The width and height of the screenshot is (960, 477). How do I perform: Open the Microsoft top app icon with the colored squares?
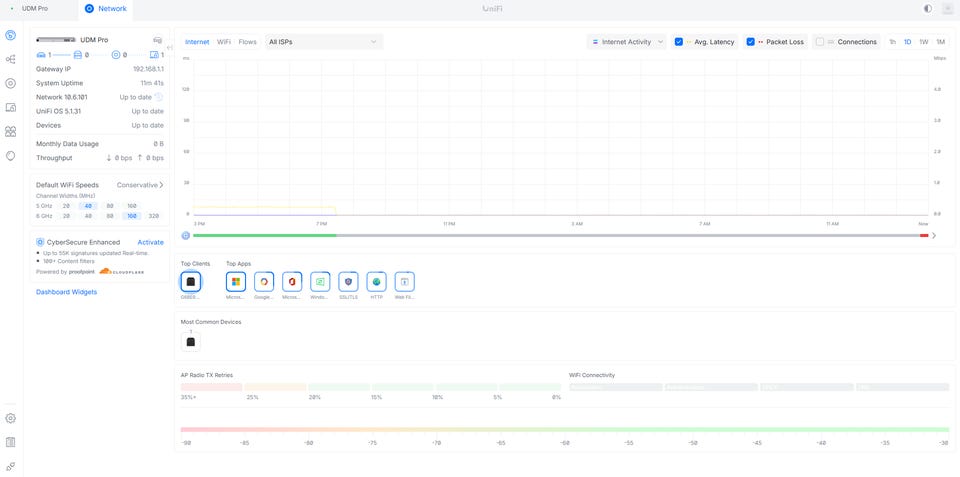pos(236,282)
